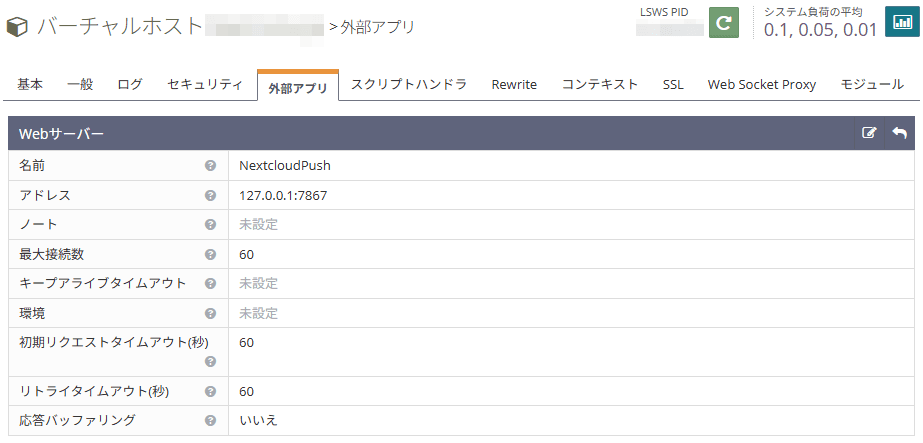The image size is (923, 443).
Task: Click help icon for リトライタイムアウト(秒)
Action: tap(210, 392)
